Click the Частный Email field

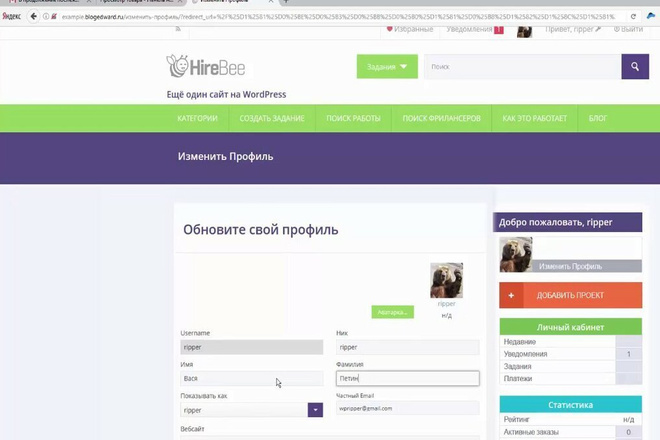tap(407, 408)
